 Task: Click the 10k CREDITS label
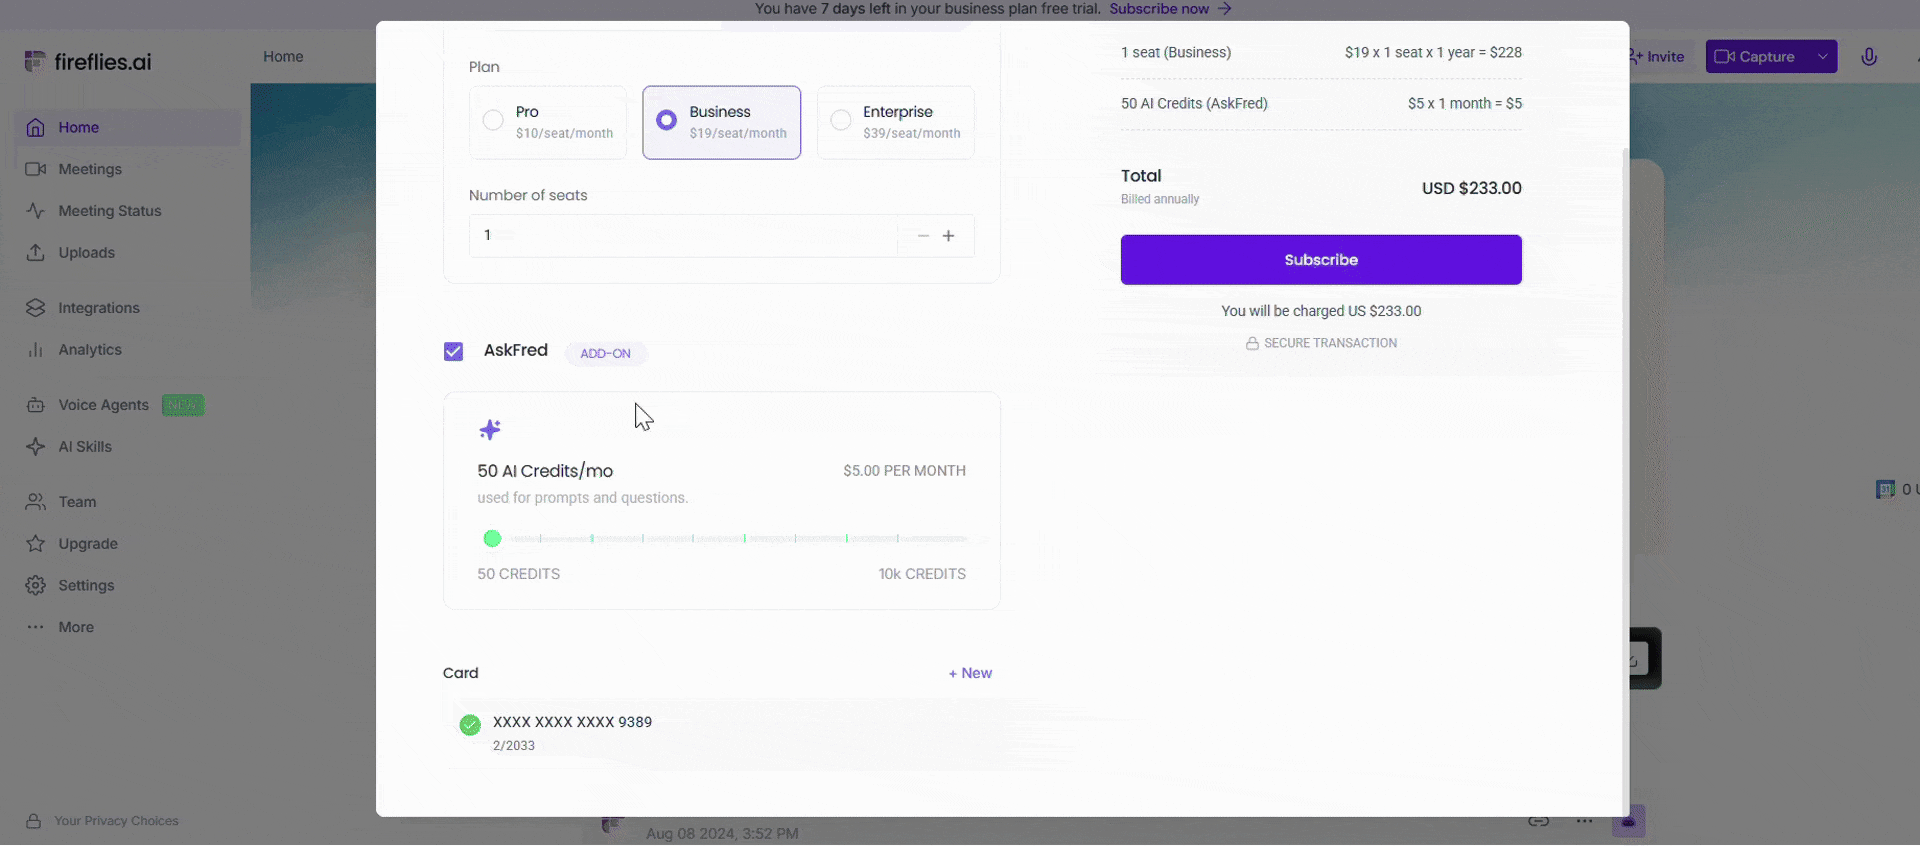click(922, 574)
